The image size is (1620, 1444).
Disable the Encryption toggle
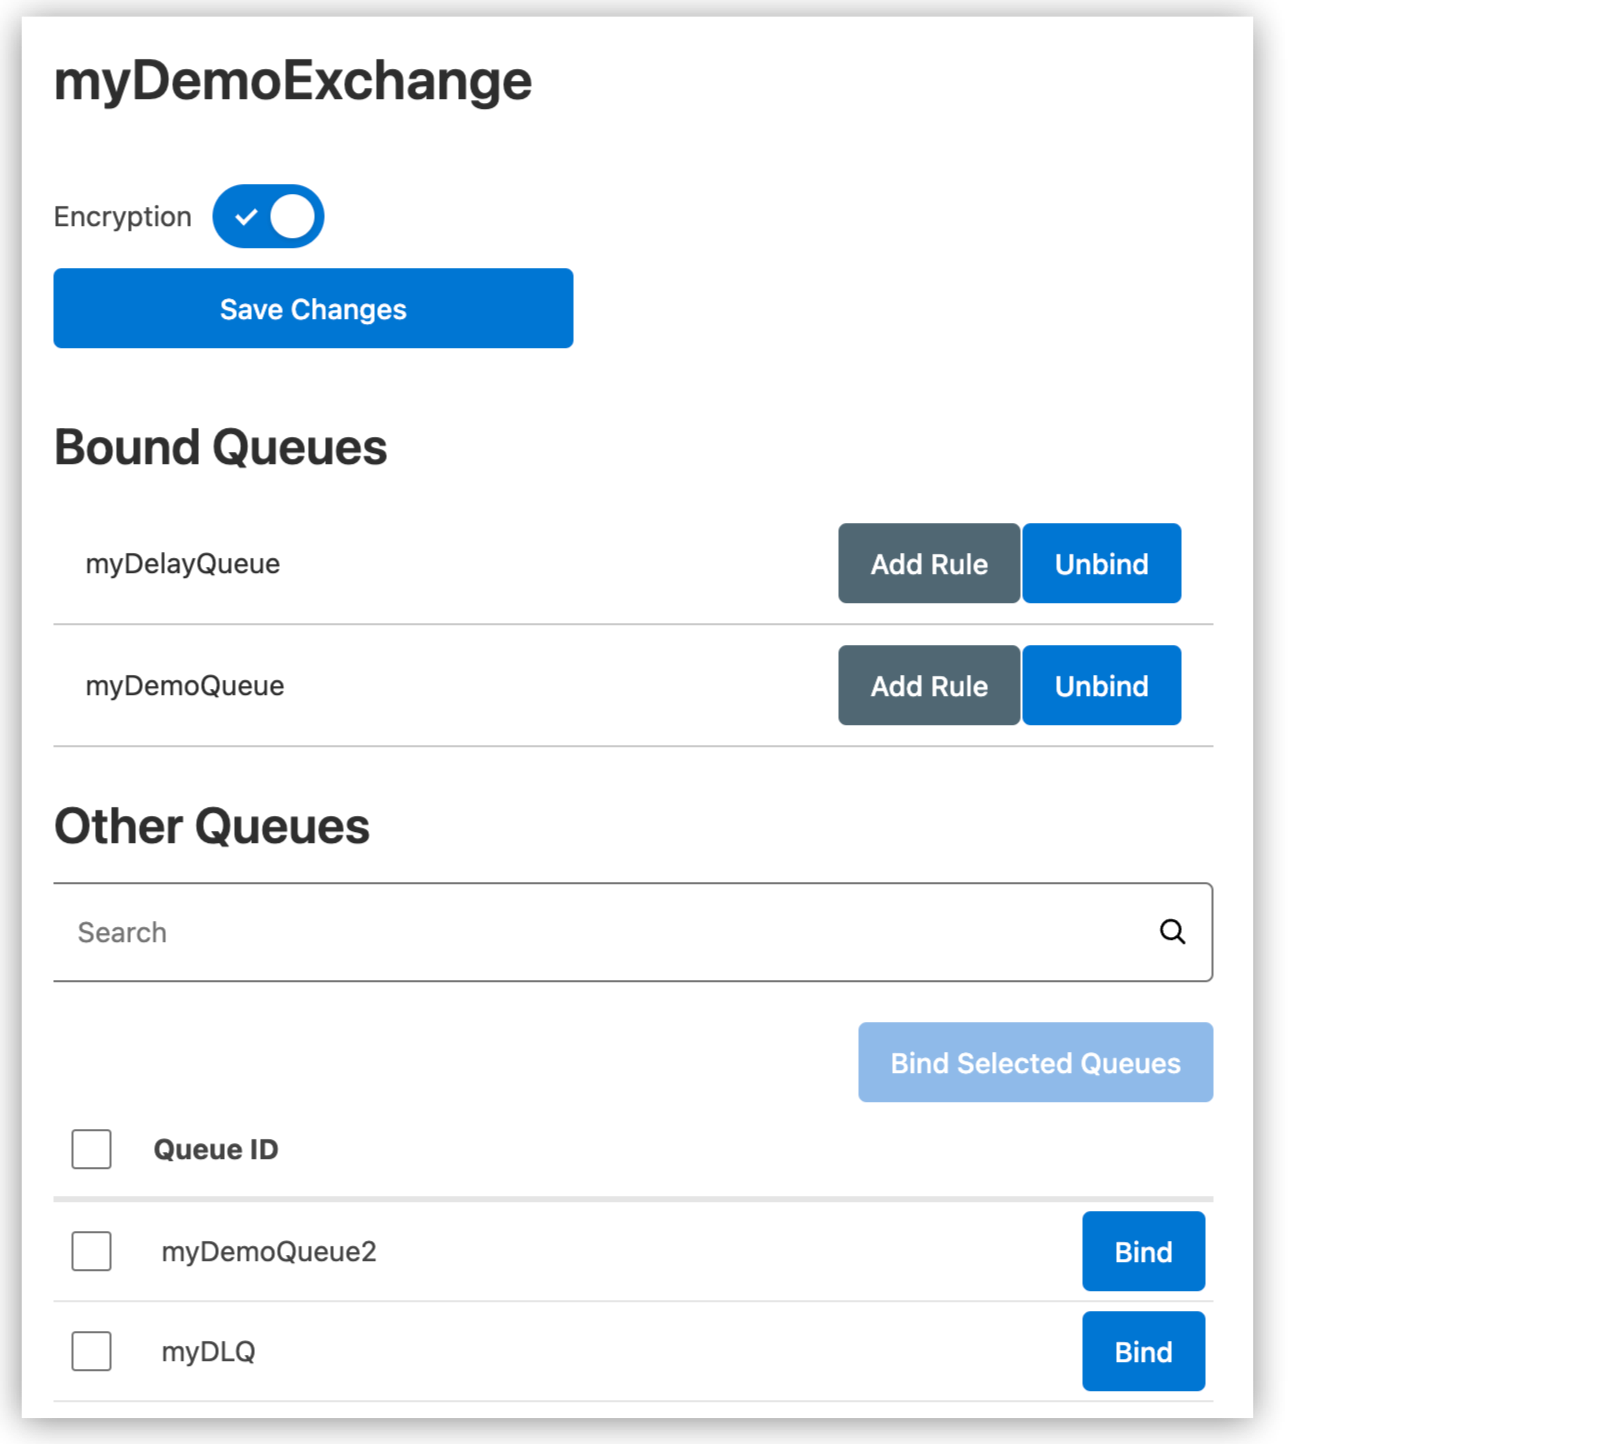coord(267,215)
